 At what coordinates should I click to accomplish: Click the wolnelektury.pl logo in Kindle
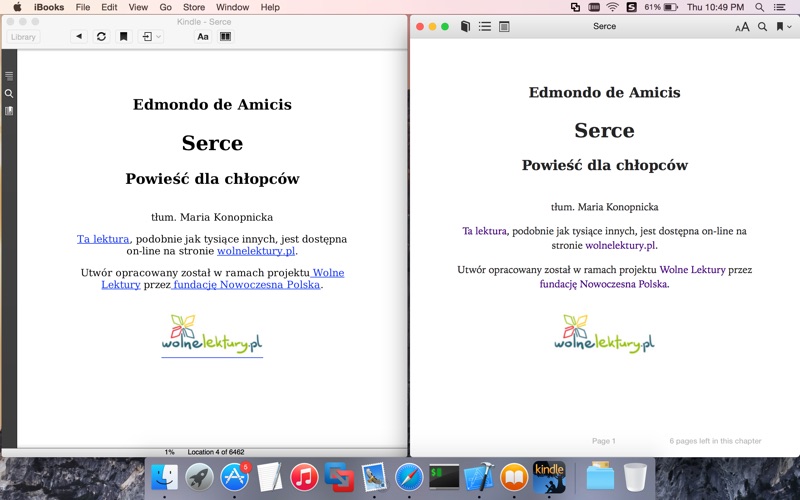212,335
